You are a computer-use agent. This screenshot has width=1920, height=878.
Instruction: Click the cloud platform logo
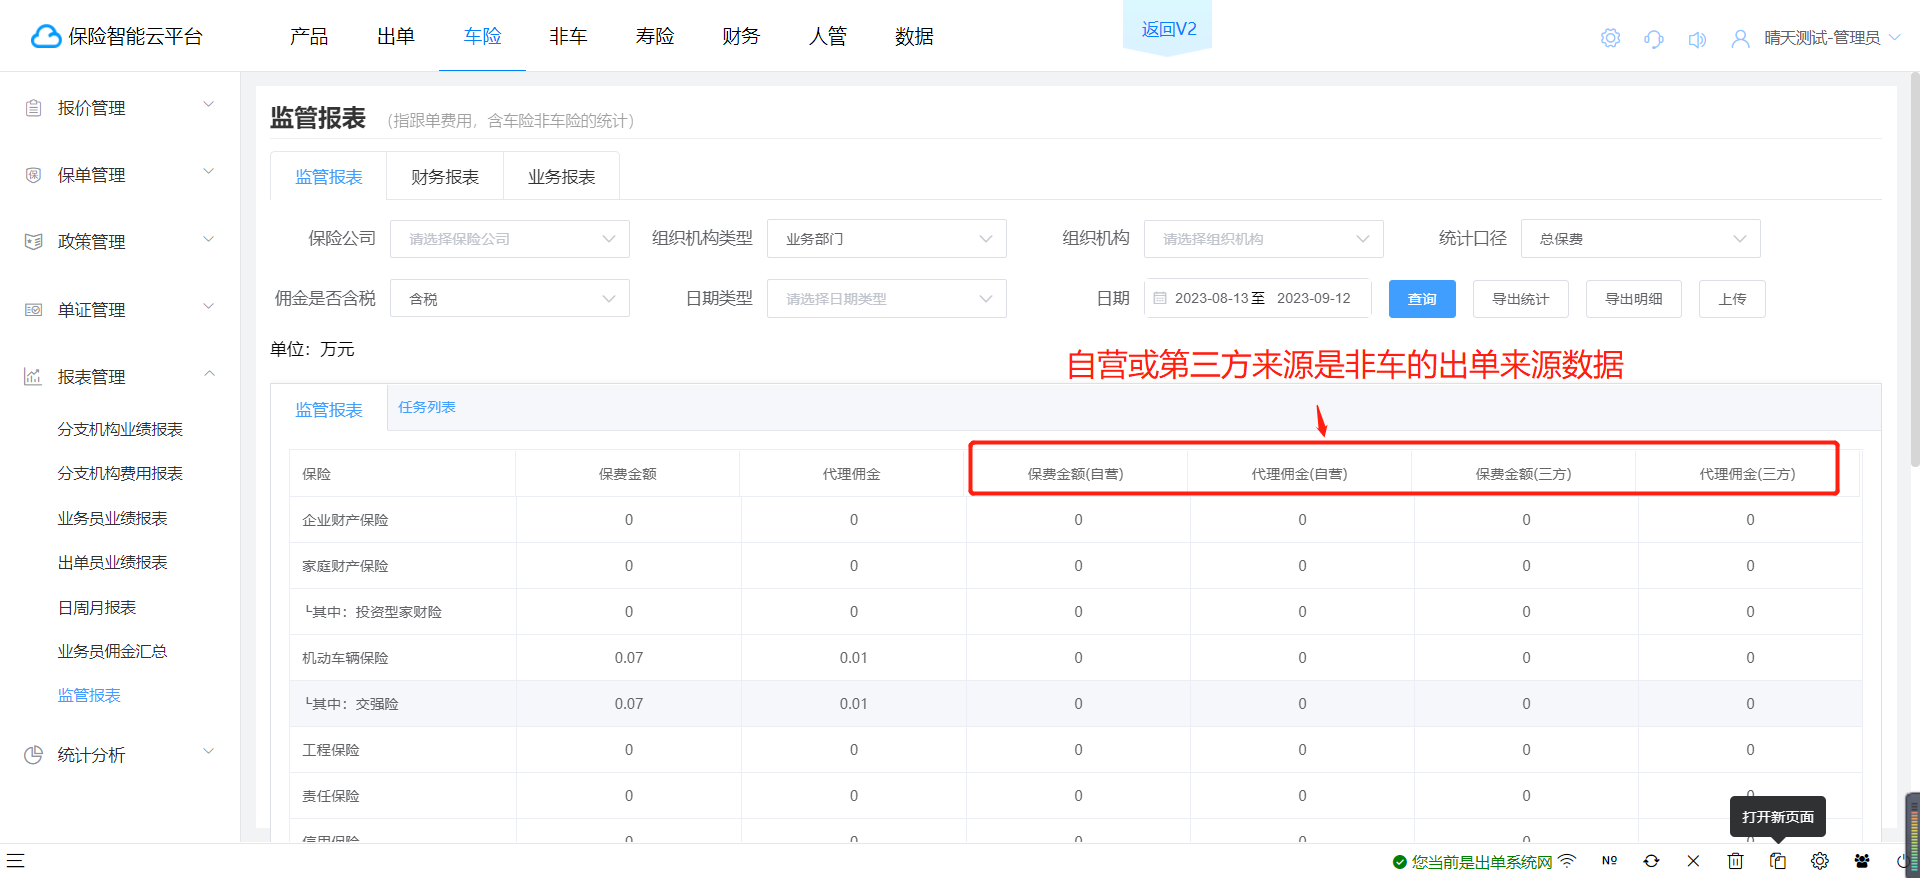(x=46, y=37)
